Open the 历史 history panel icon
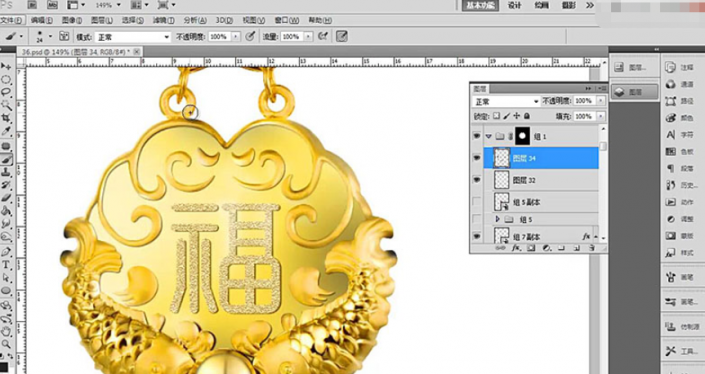The height and width of the screenshot is (374, 705). [681, 185]
